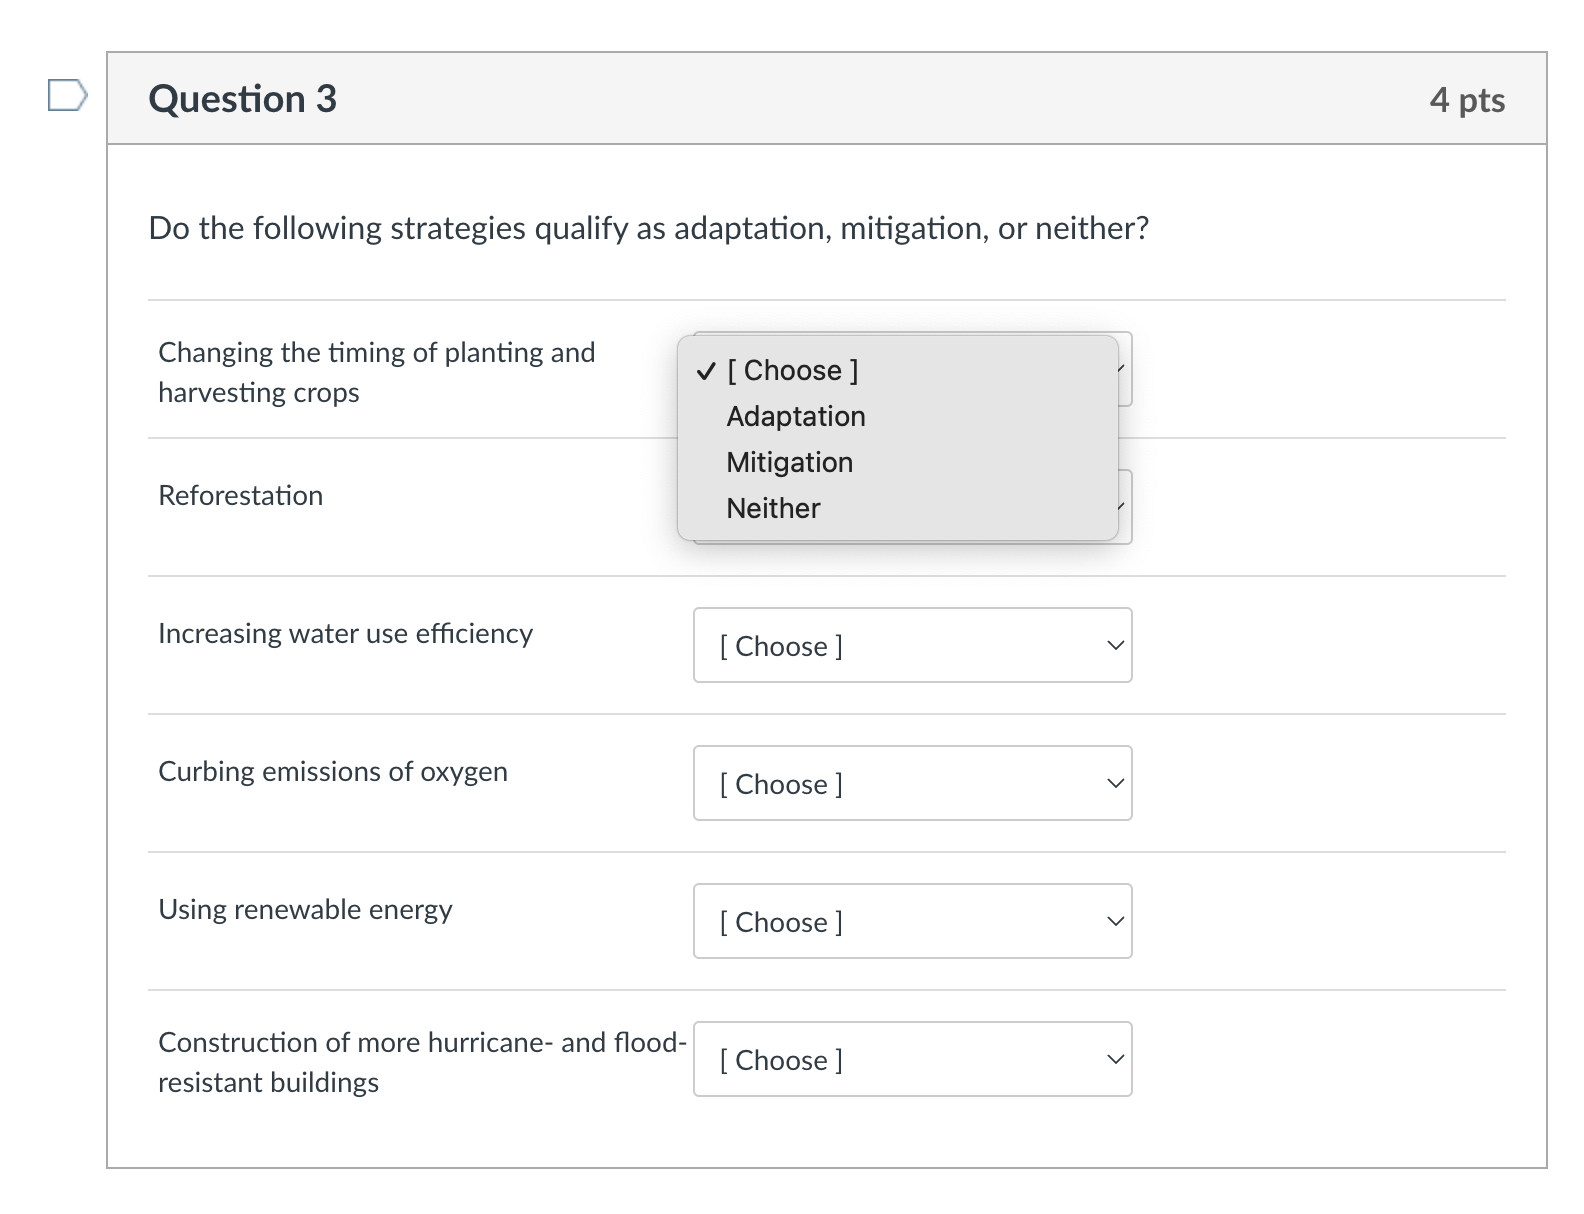The height and width of the screenshot is (1214, 1584).
Task: Click the Increasing water use efficiency label
Action: point(345,634)
